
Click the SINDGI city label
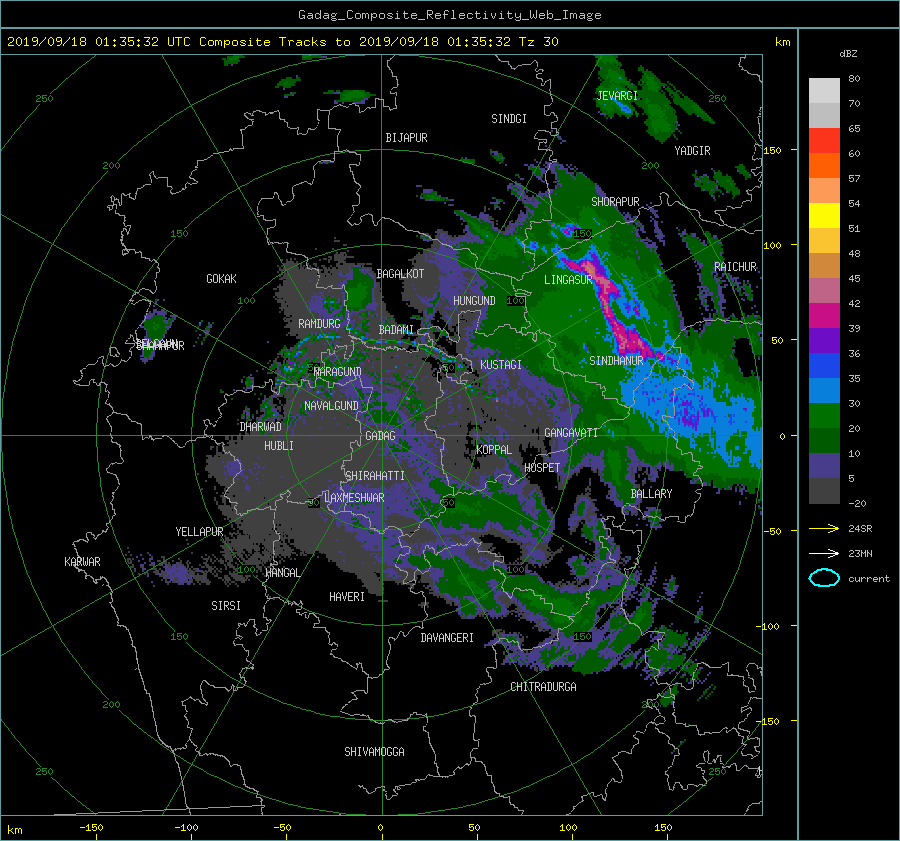point(509,119)
